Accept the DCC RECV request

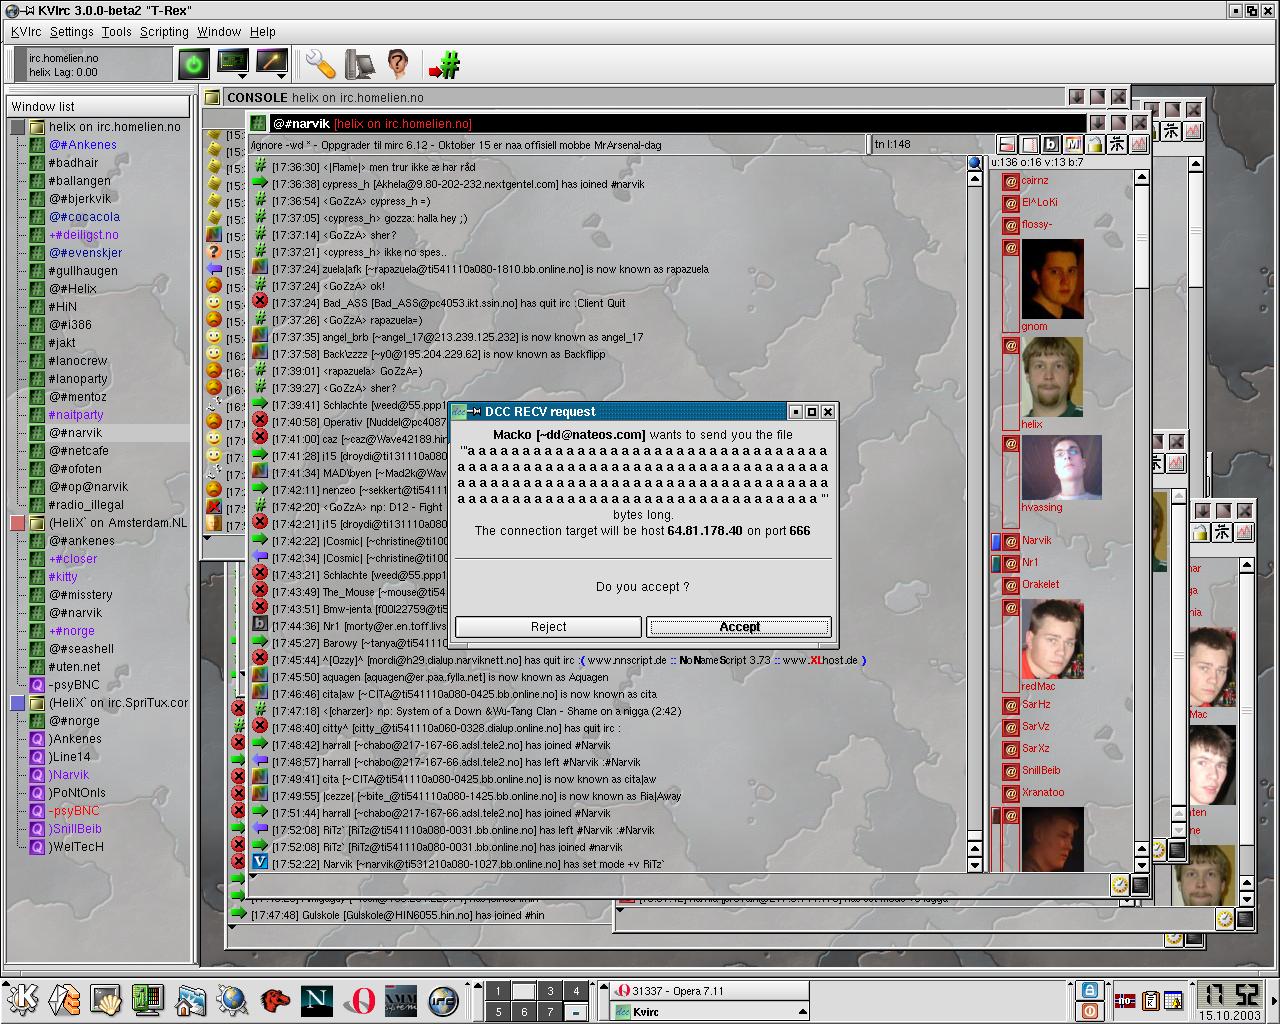click(739, 627)
